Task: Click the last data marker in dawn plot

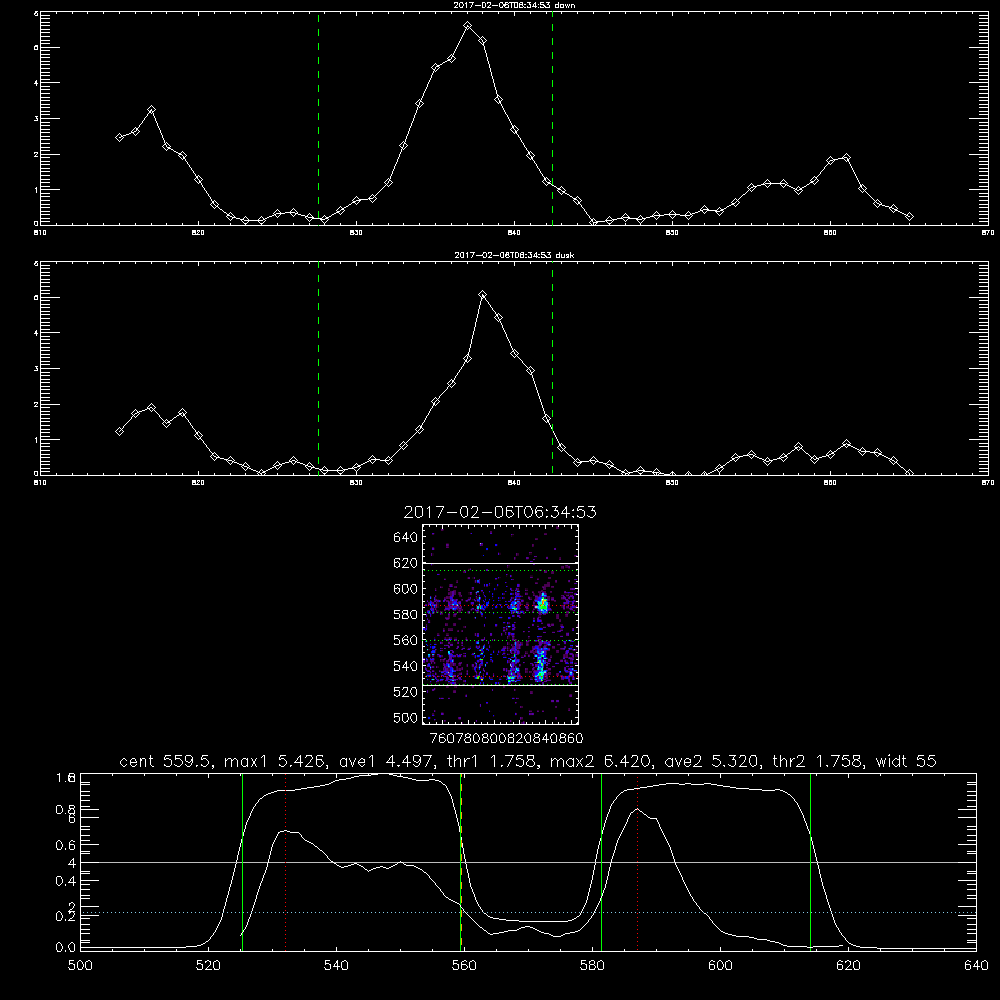Action: pos(909,217)
